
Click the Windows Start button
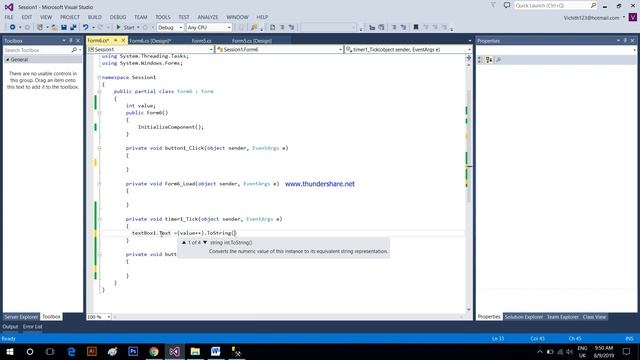tap(10, 351)
